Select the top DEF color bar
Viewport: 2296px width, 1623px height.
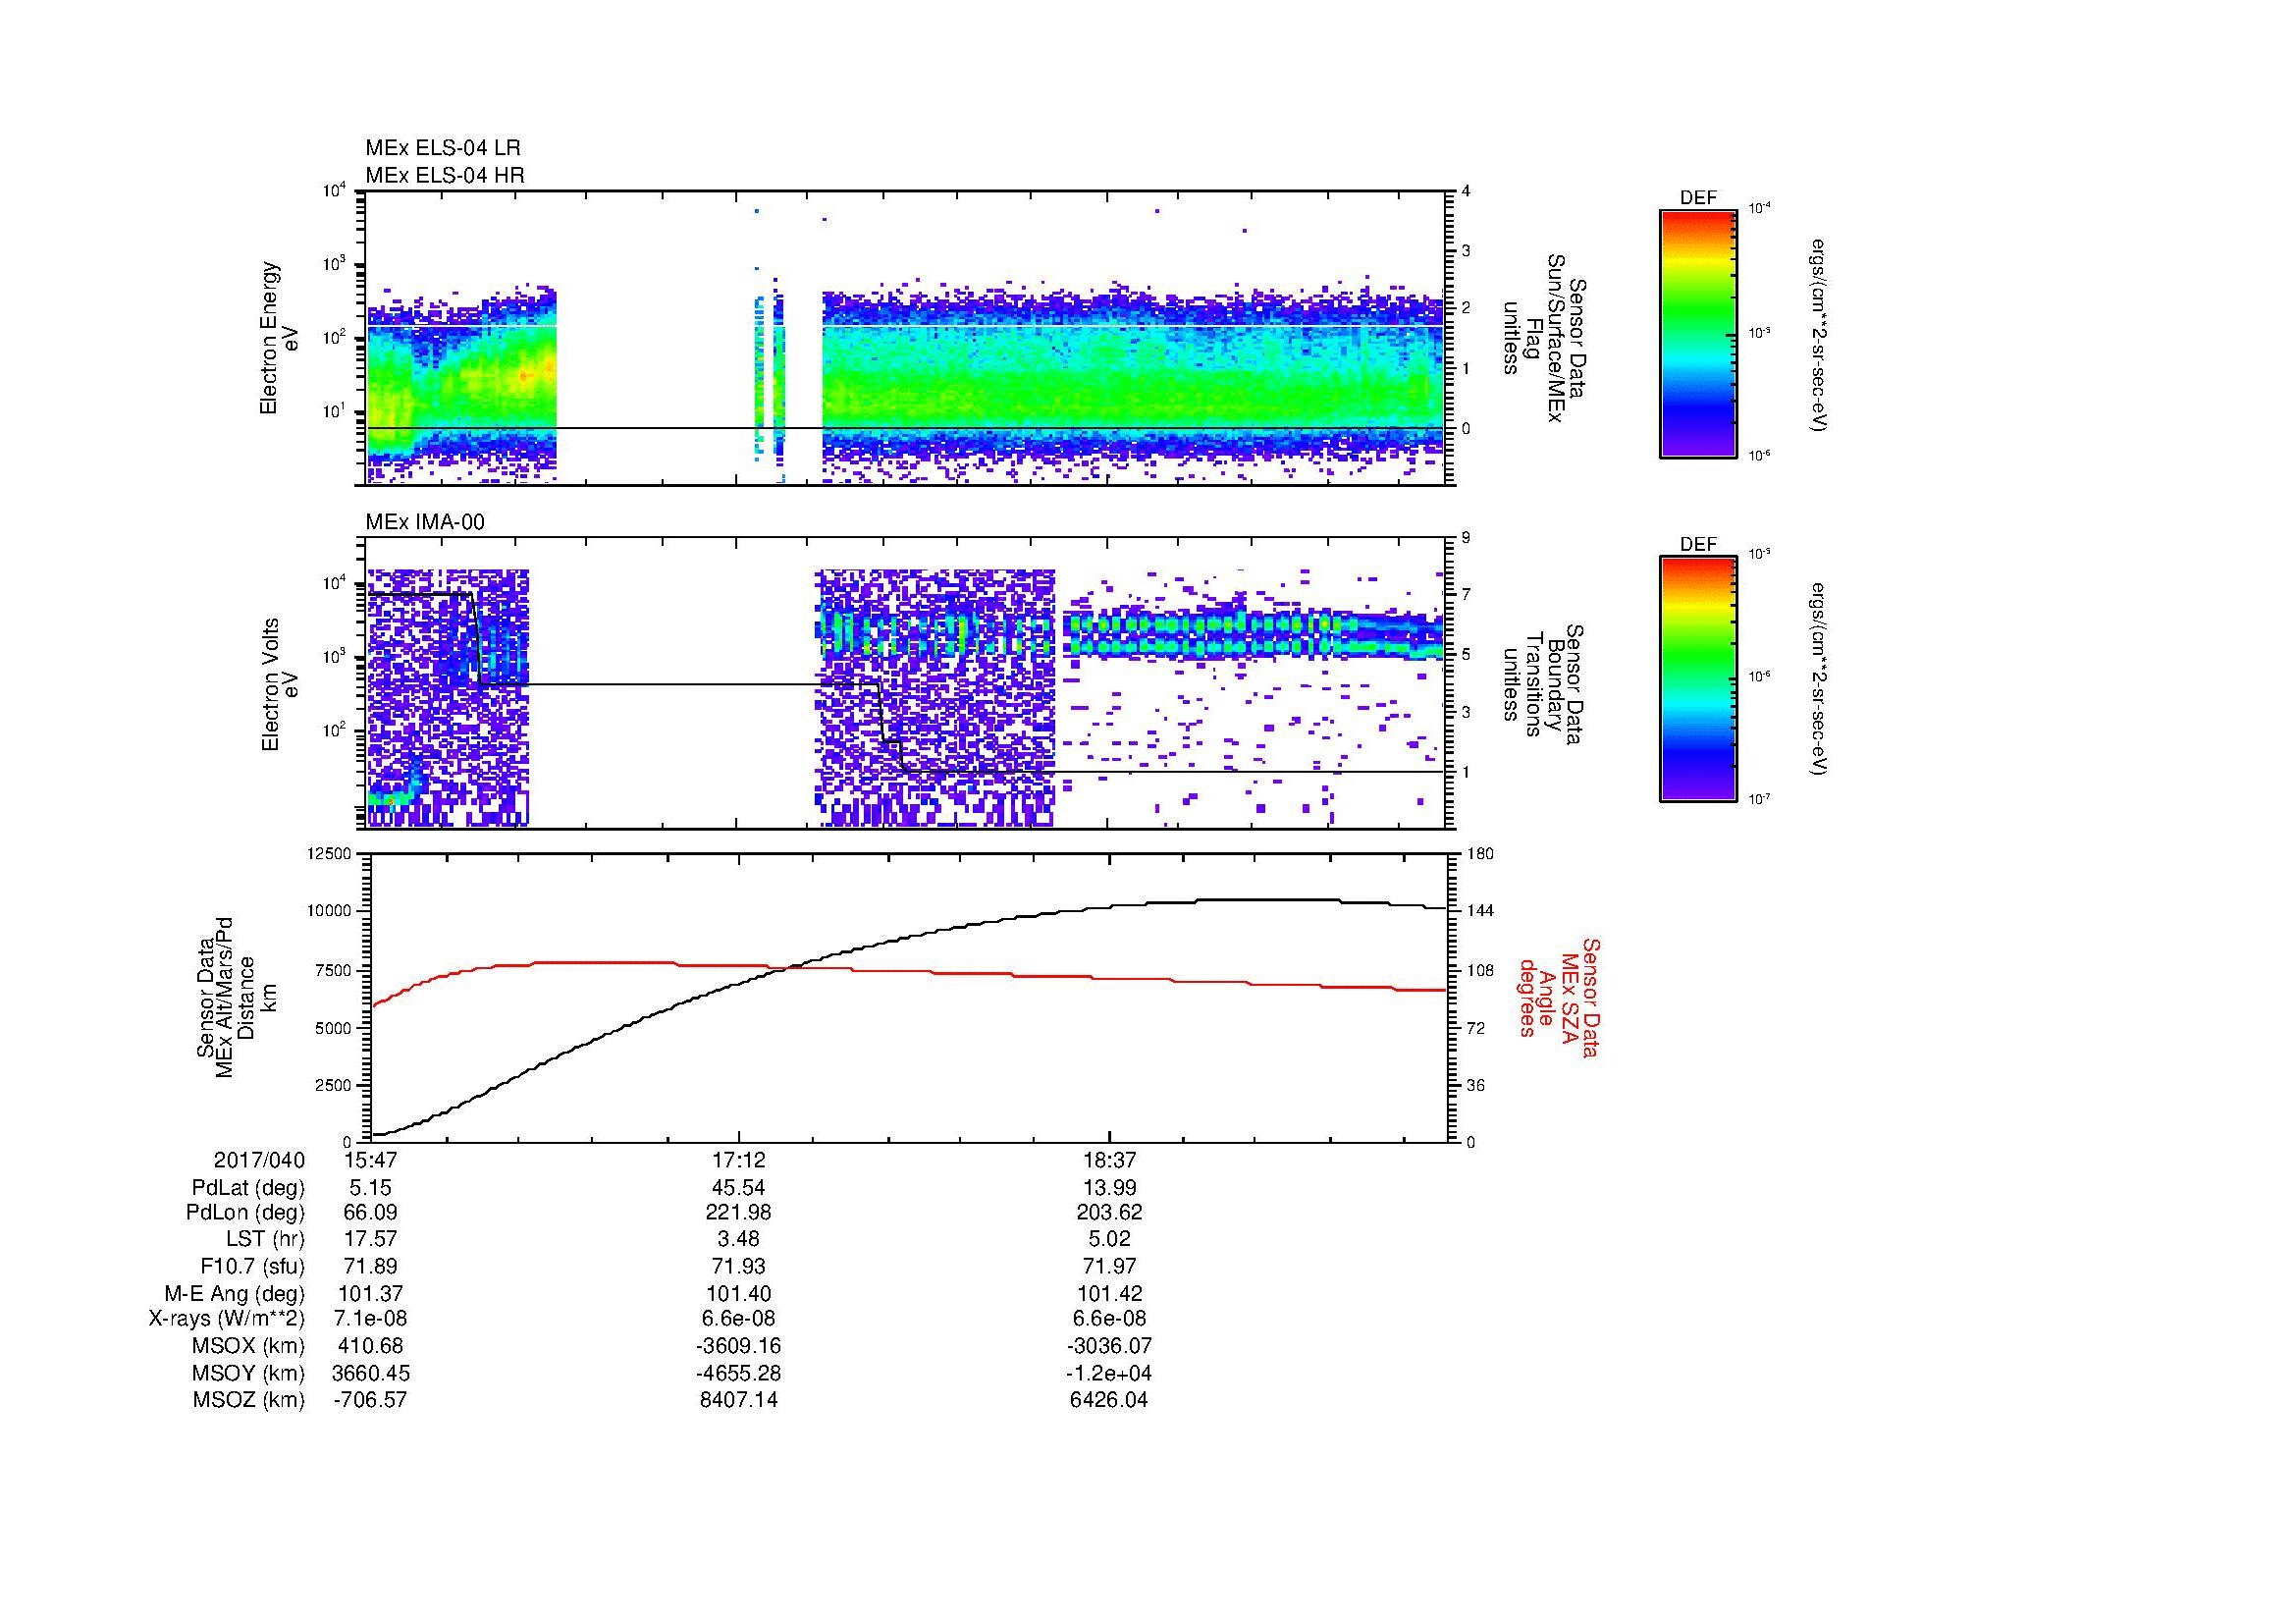(1698, 334)
